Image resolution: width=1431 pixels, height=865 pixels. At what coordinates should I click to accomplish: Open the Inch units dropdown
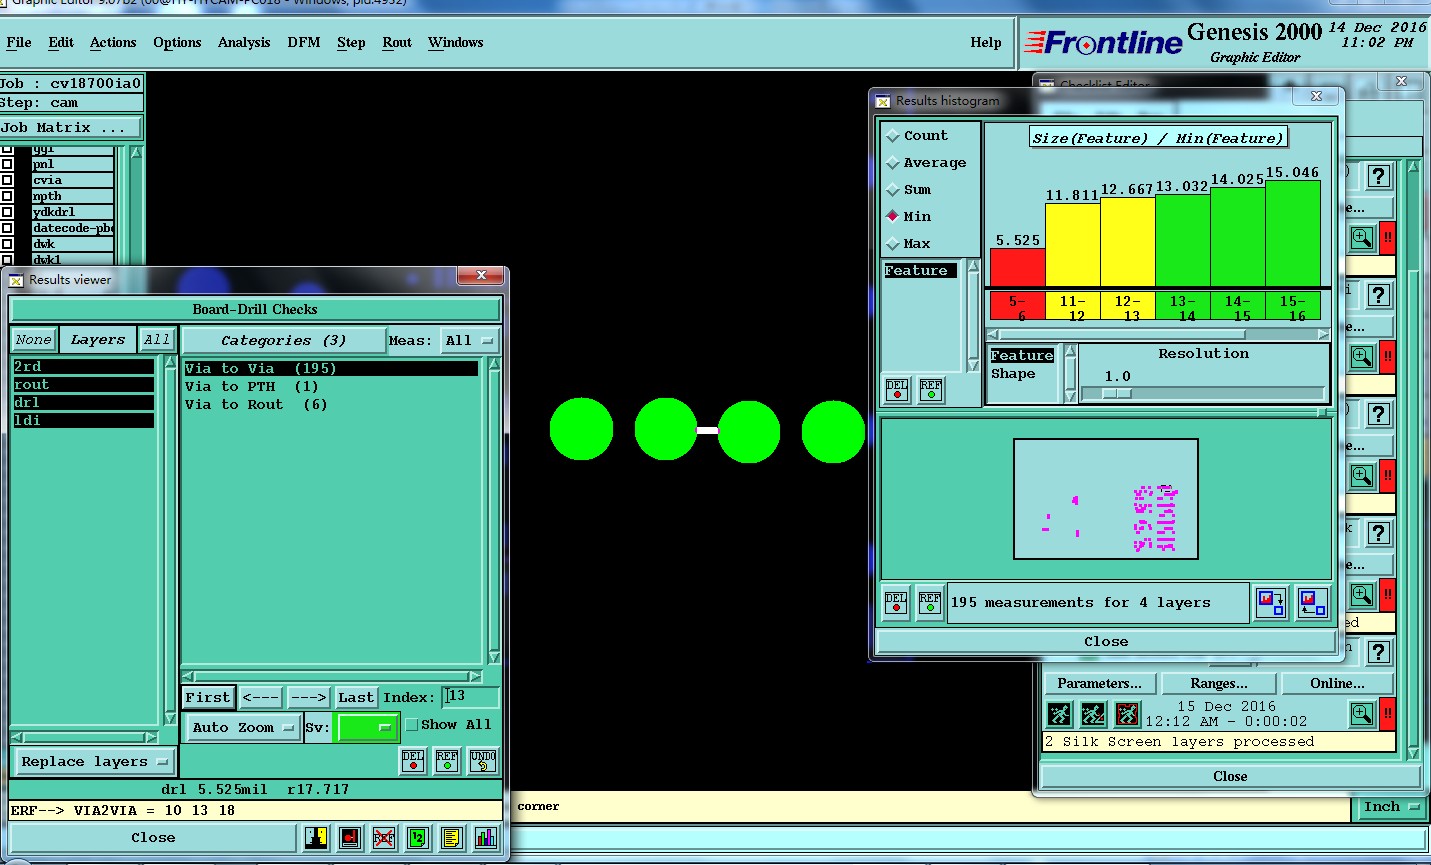(1391, 807)
